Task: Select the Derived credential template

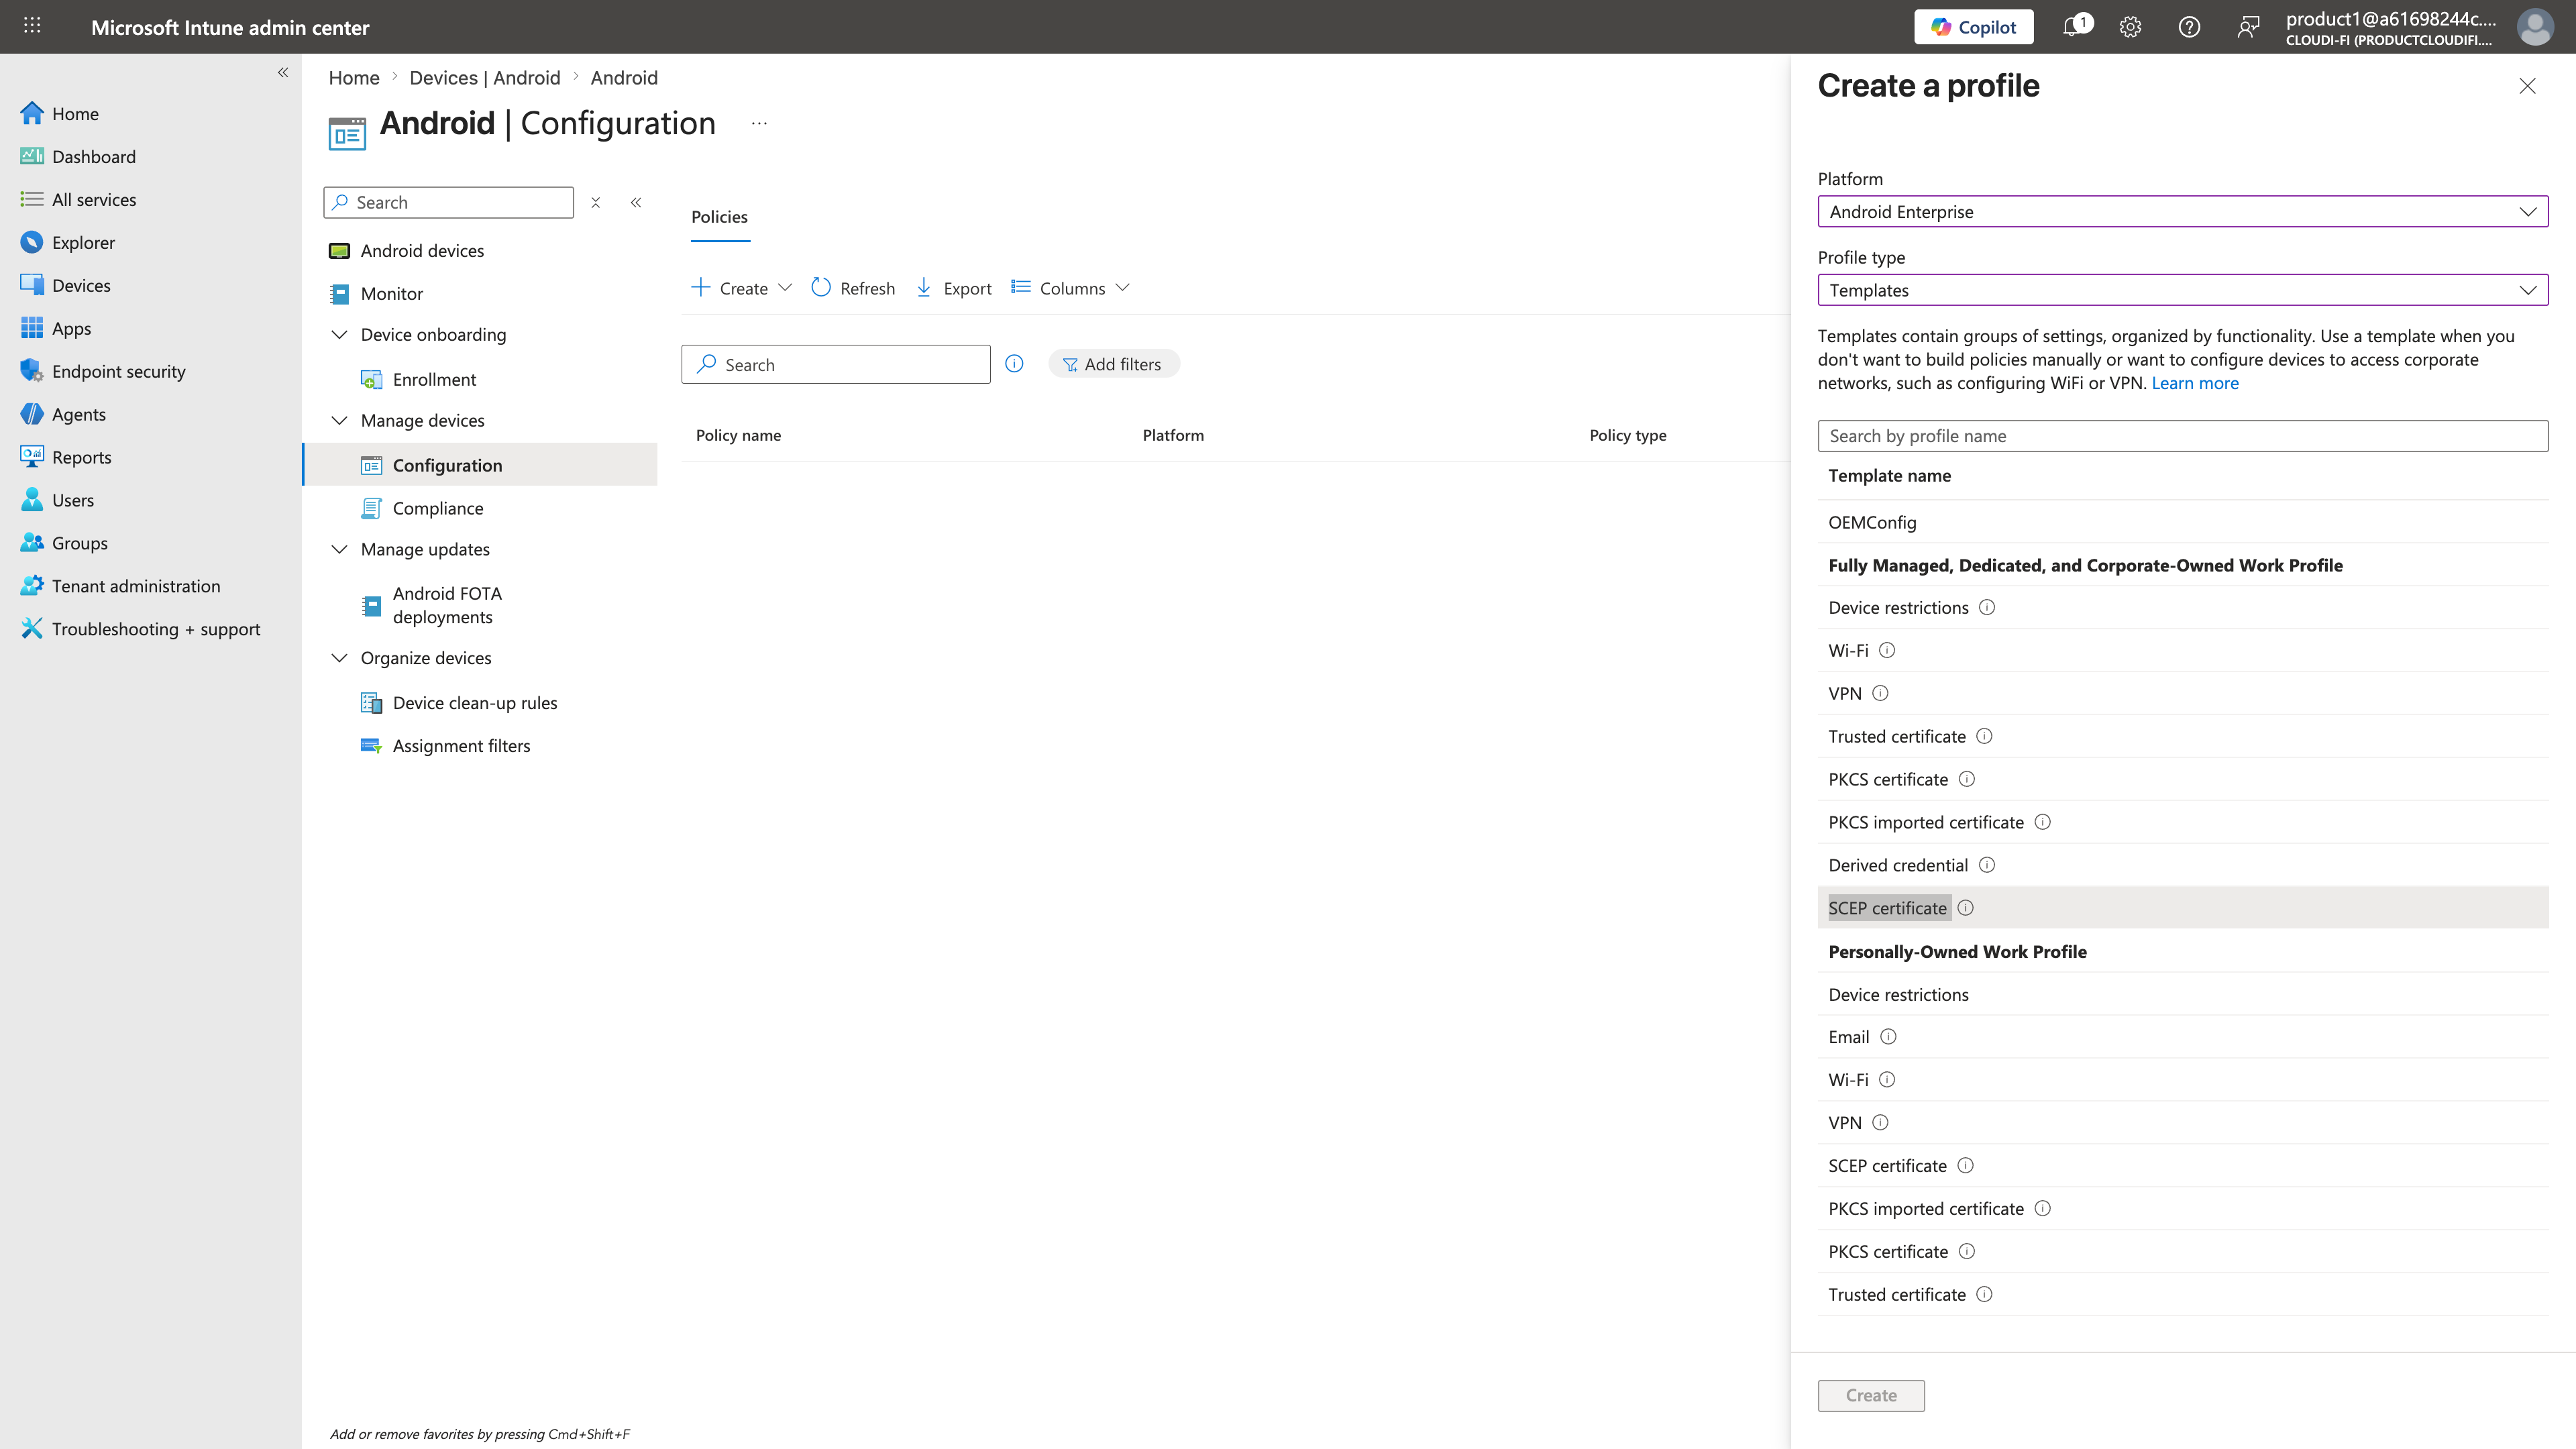Action: tap(2182, 866)
